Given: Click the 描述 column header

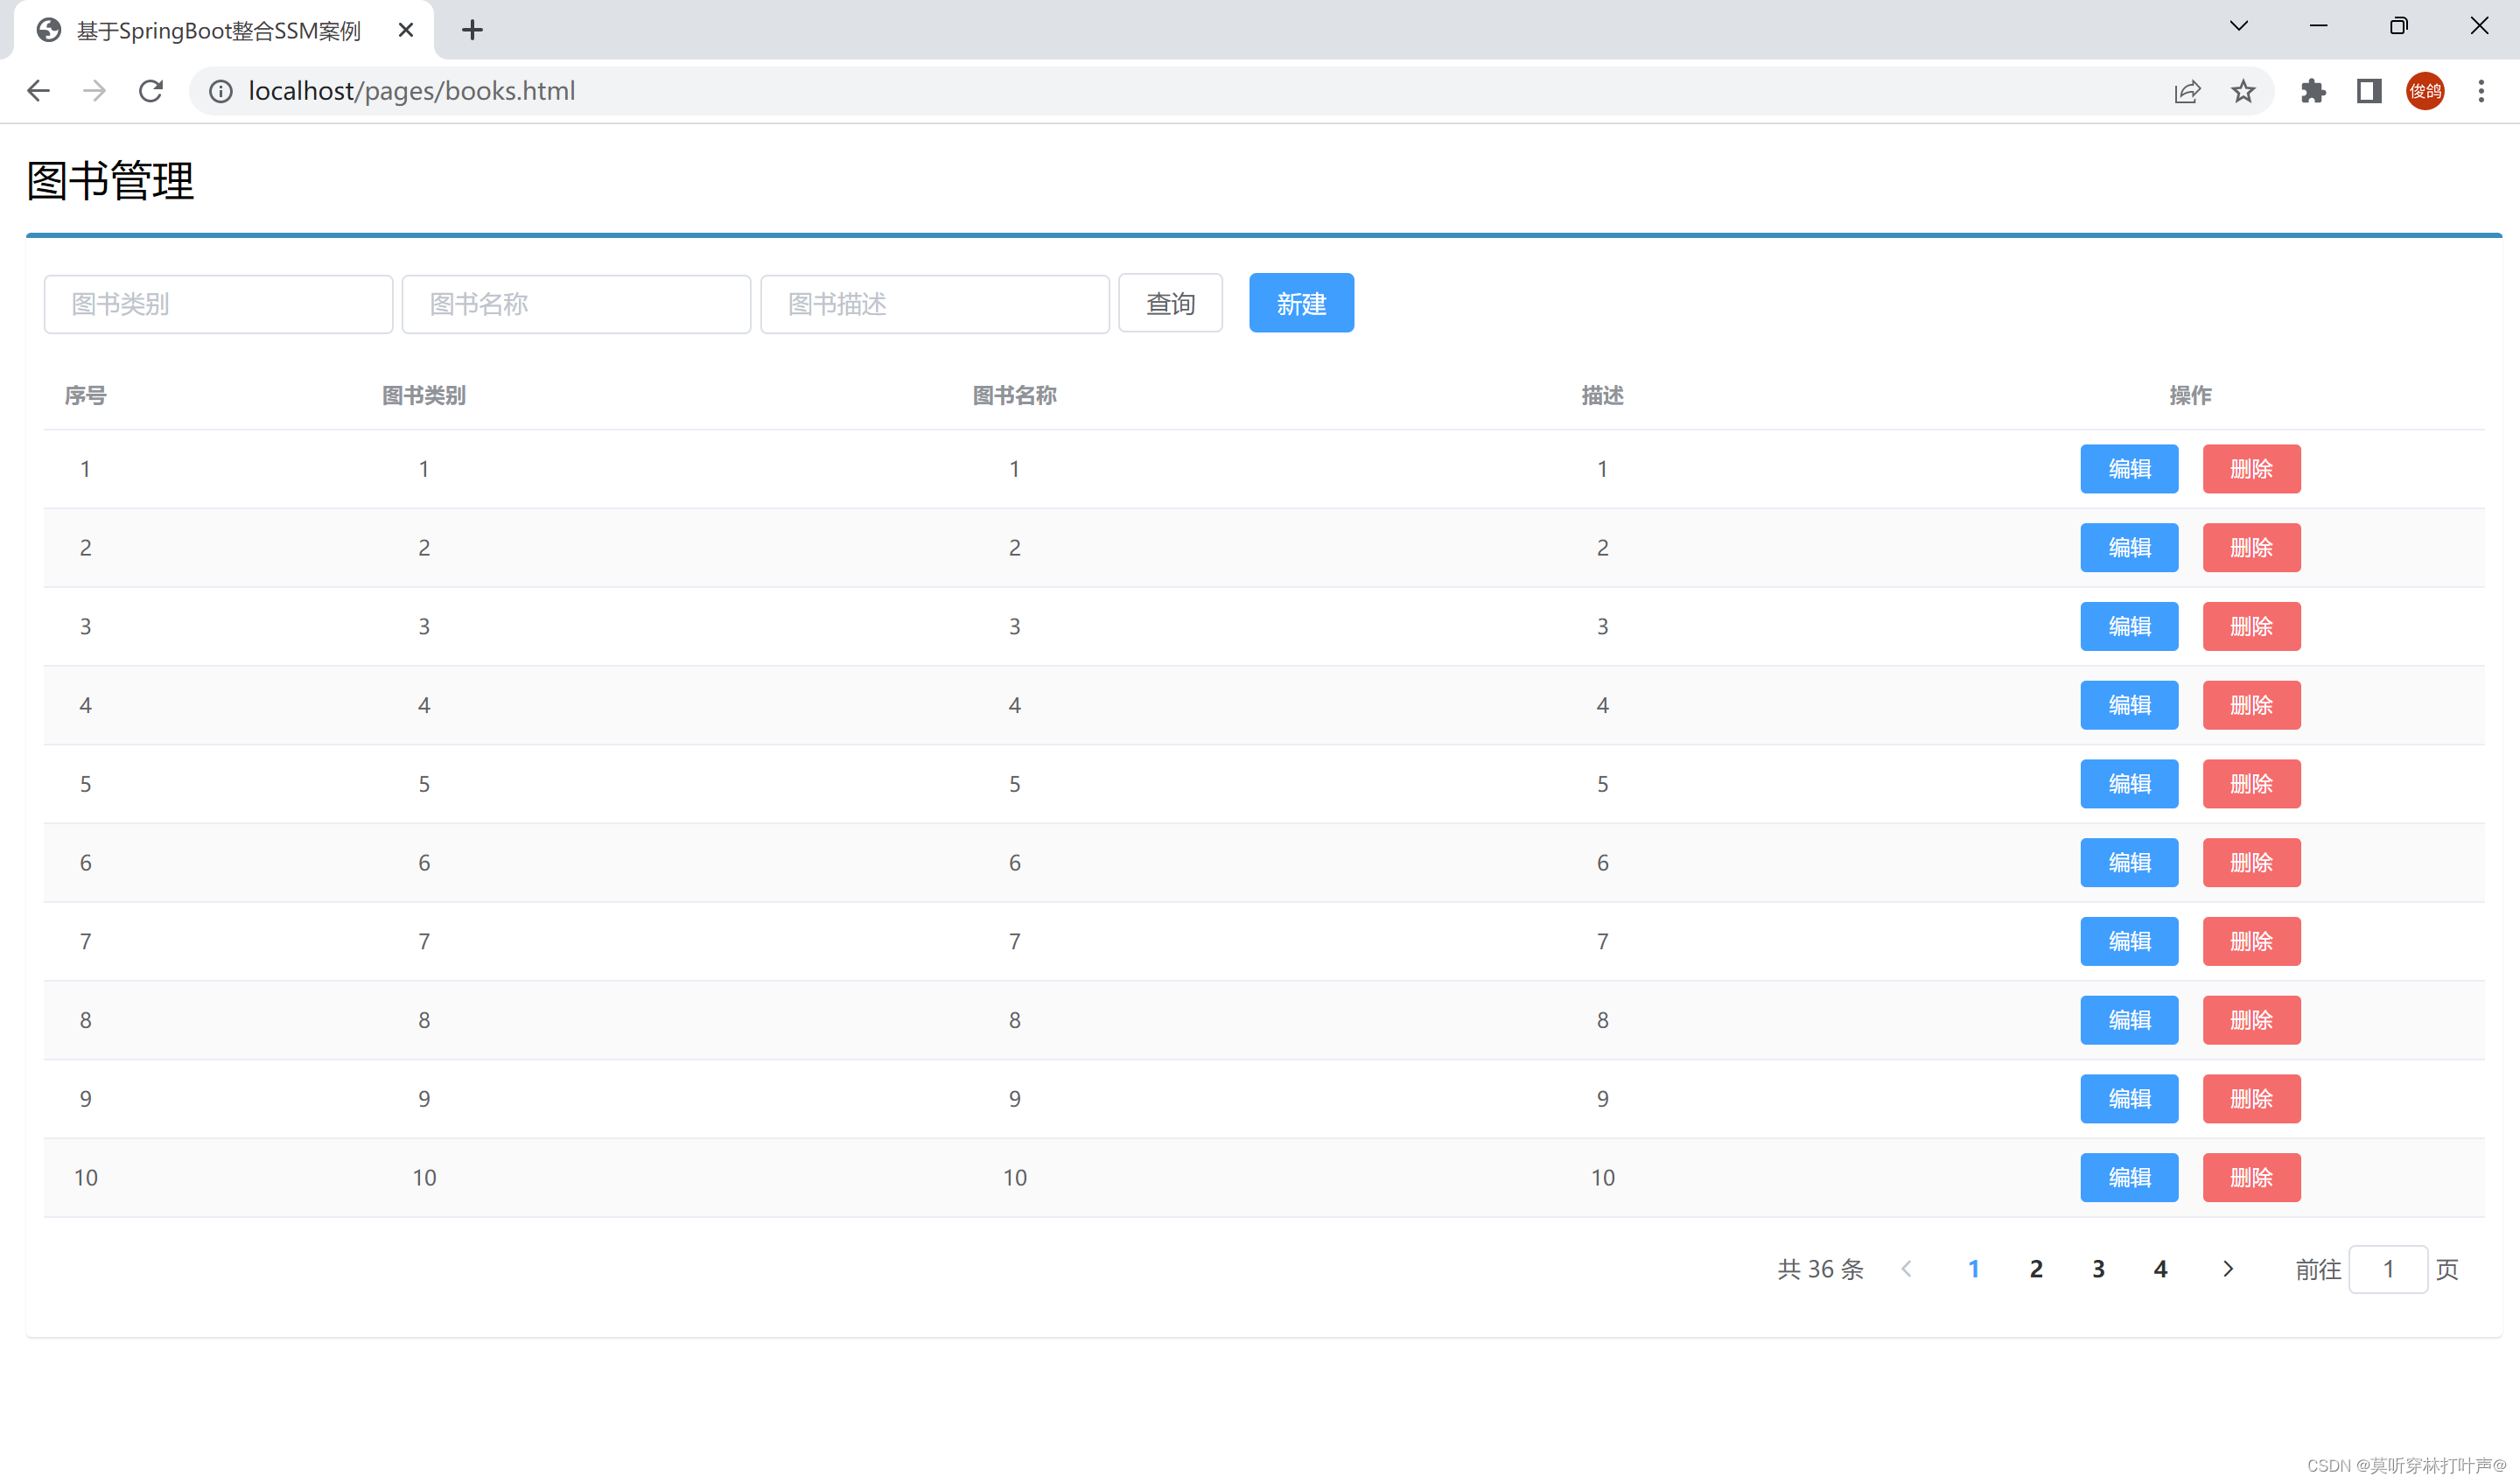Looking at the screenshot, I should [1602, 396].
